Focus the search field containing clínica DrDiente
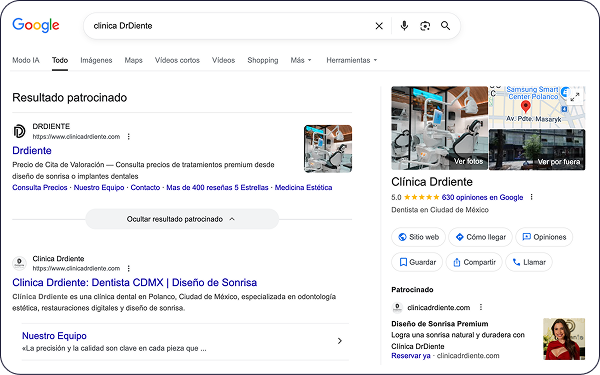600x375 pixels. click(230, 26)
